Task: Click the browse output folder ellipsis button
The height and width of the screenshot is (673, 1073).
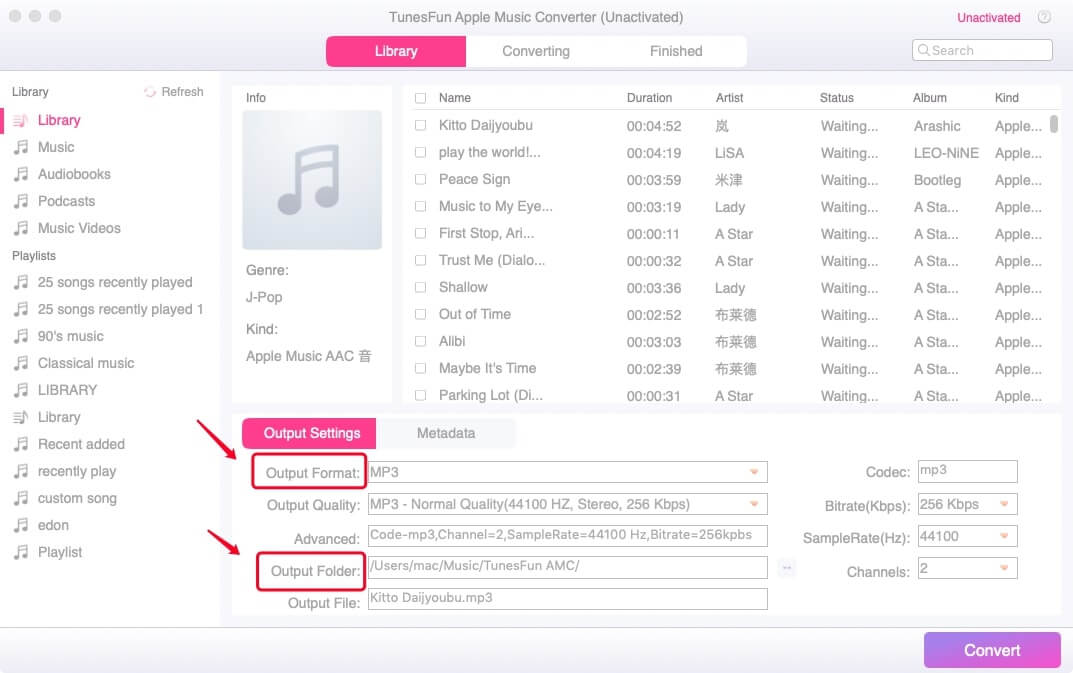Action: [x=787, y=568]
